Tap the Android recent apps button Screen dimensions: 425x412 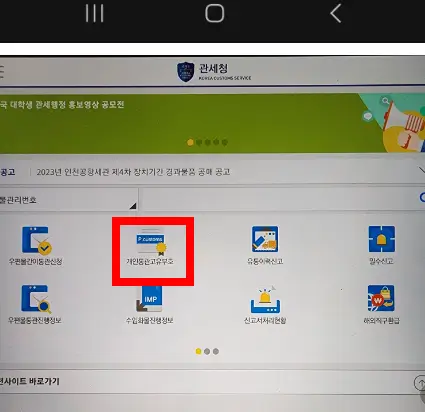(94, 14)
